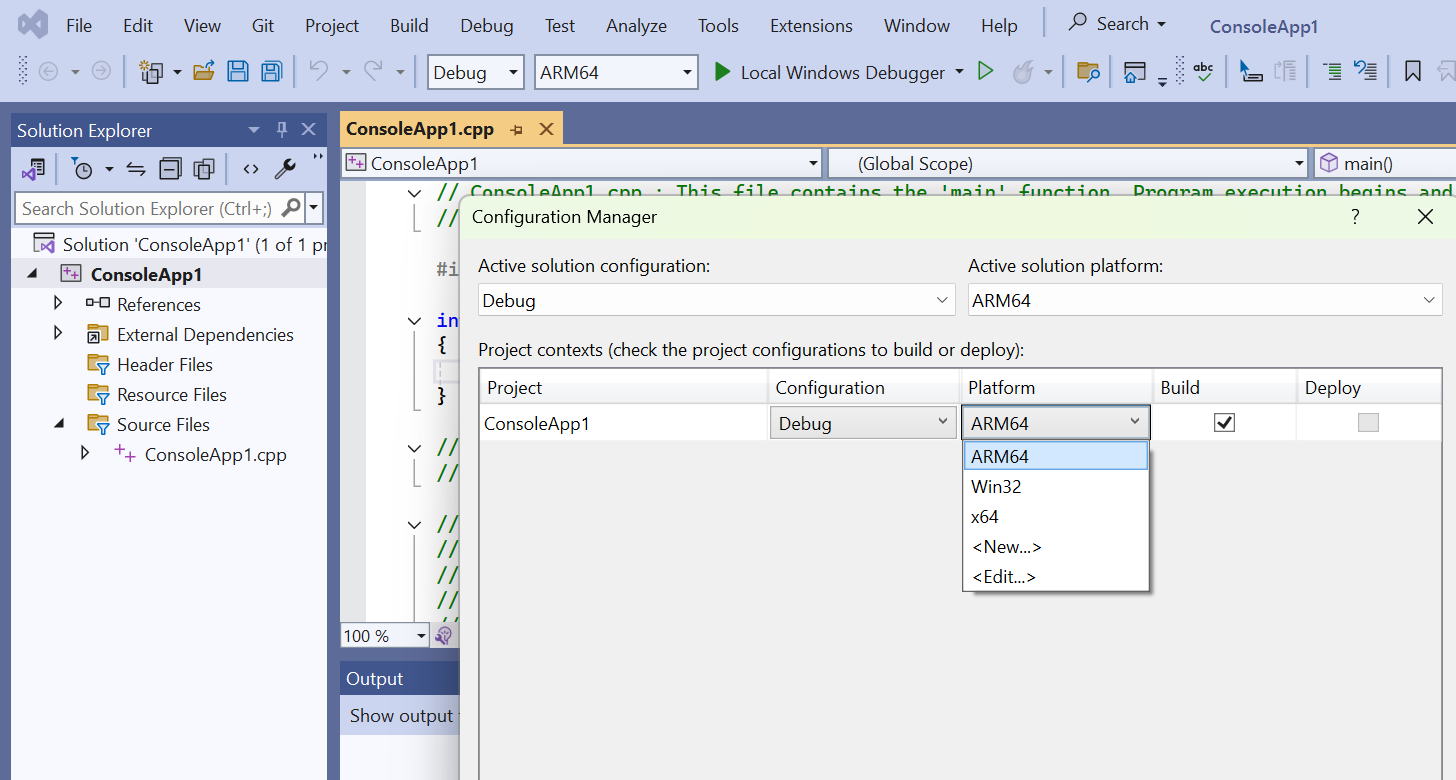The image size is (1456, 780).
Task: Switch Solution Explorer views icon
Action: 33,169
